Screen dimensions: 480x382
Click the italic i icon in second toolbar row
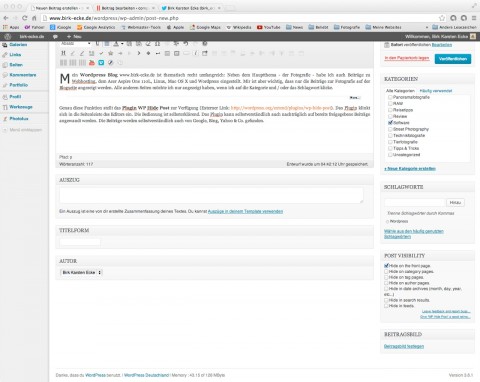196,53
